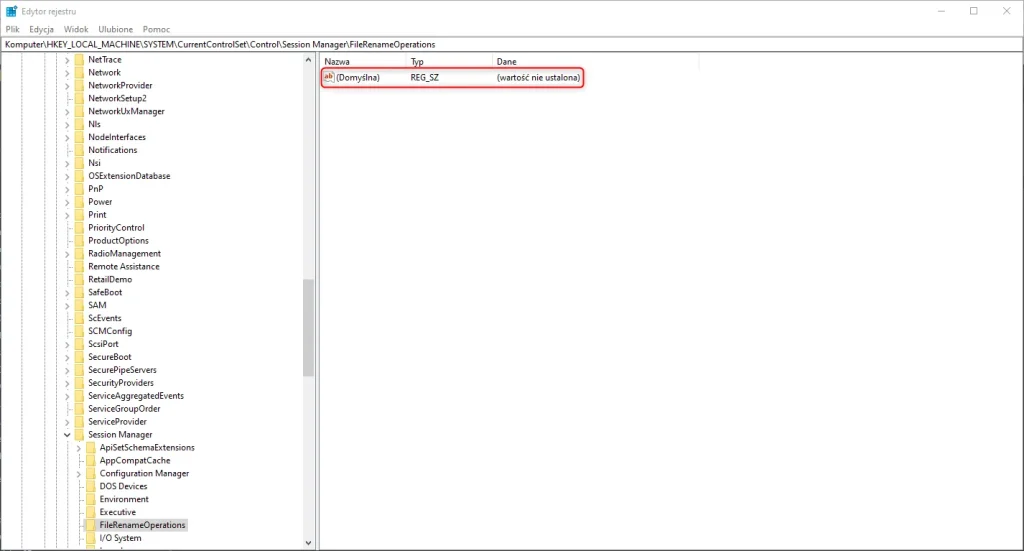The image size is (1024, 551).
Task: Expand the Nls key
Action: pos(67,125)
